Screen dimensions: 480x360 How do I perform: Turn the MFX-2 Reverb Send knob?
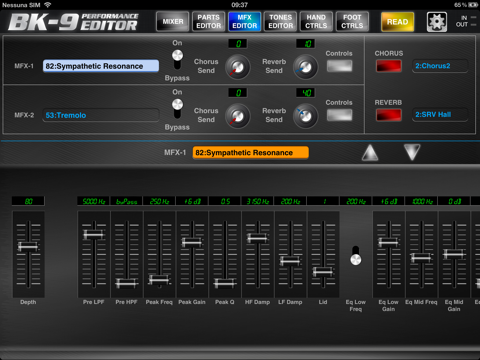click(306, 116)
